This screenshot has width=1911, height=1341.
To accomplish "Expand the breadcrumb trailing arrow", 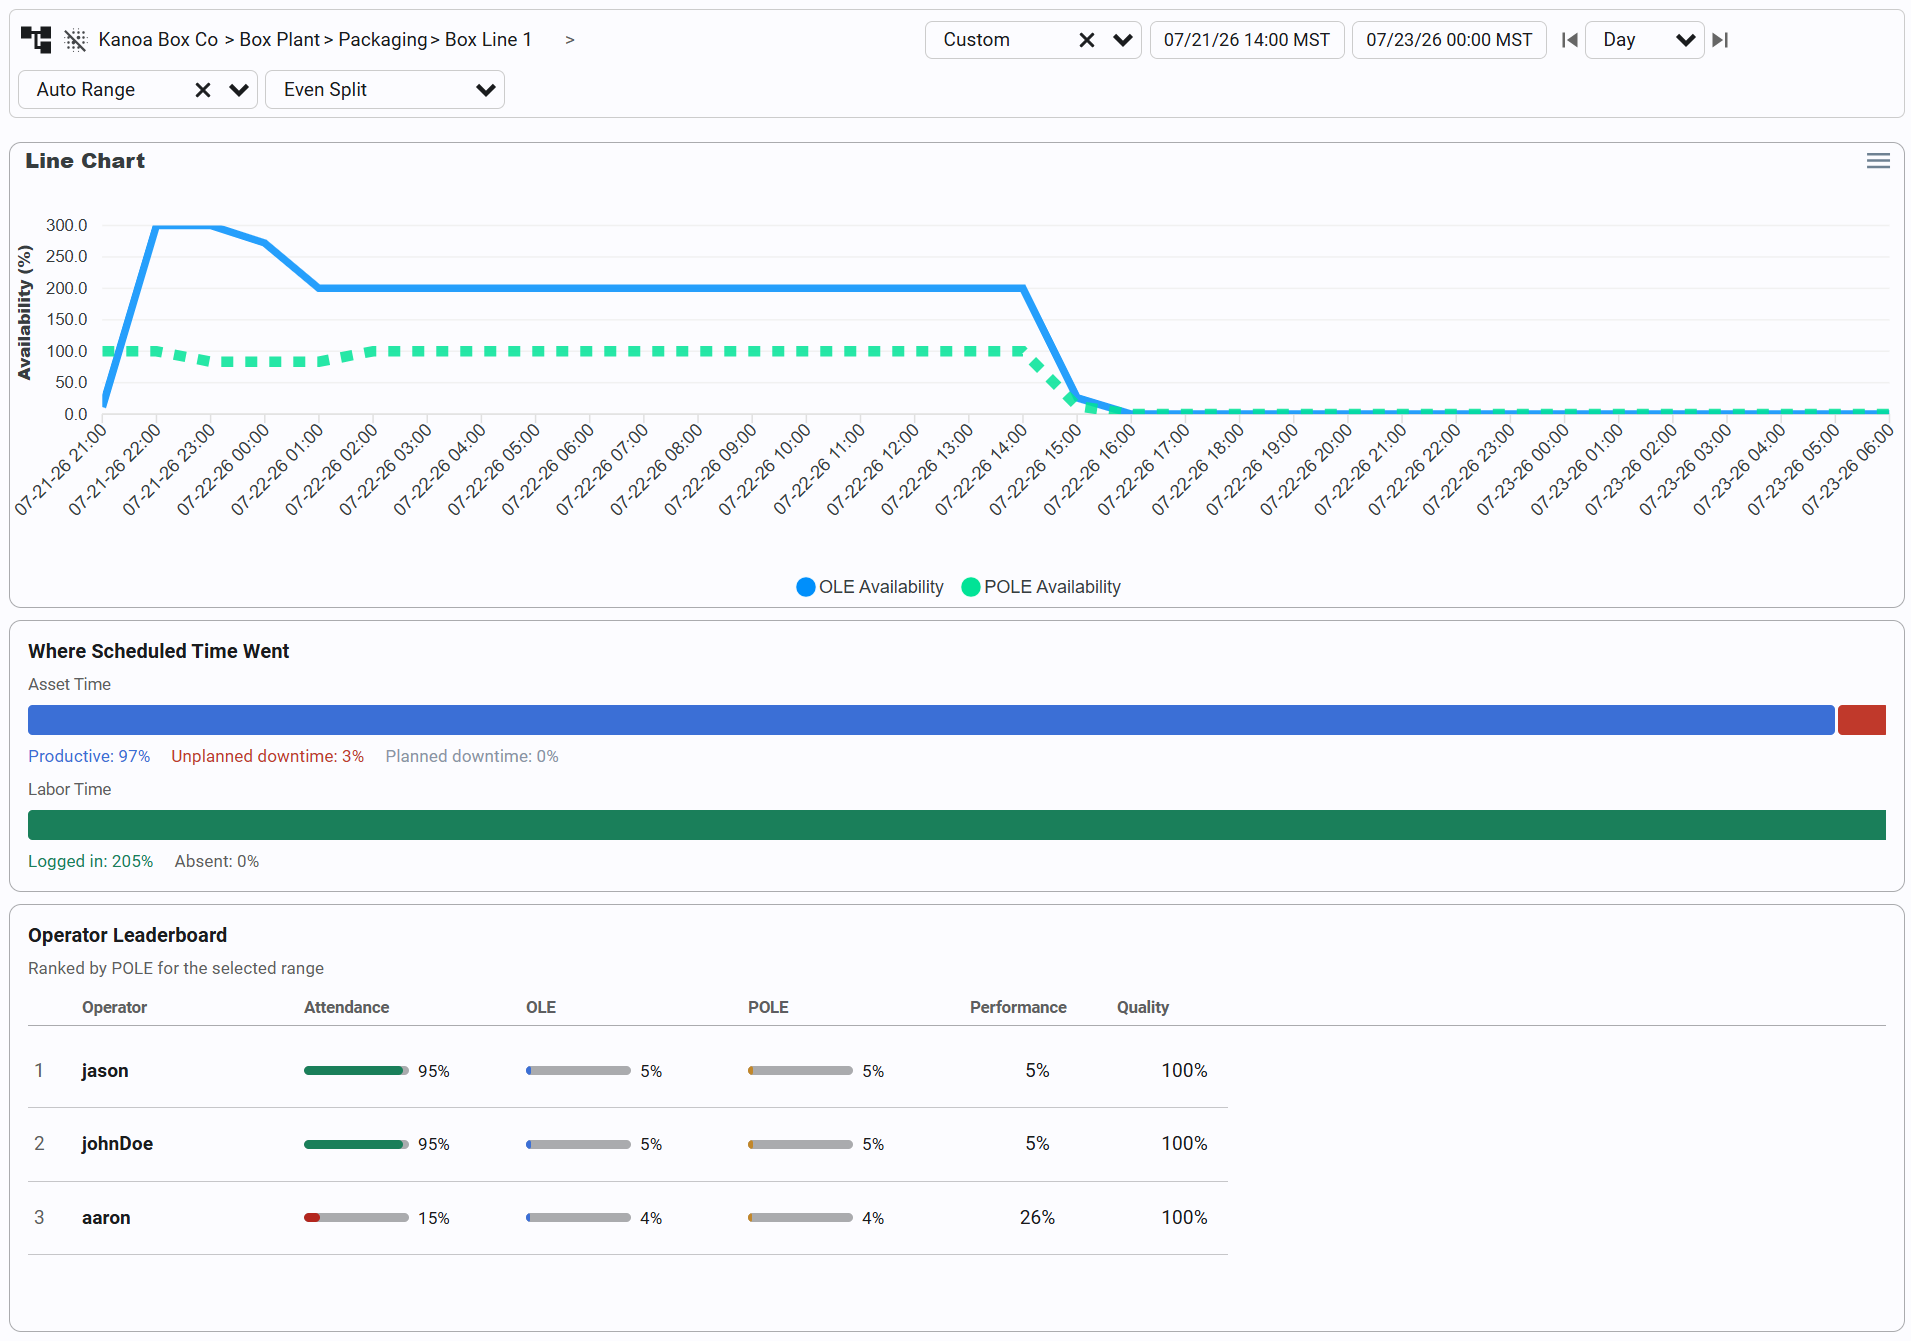I will click(x=570, y=40).
